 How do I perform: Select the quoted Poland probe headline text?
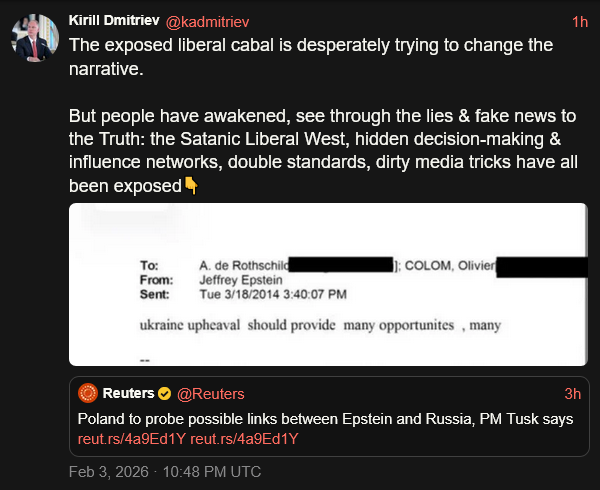(325, 419)
